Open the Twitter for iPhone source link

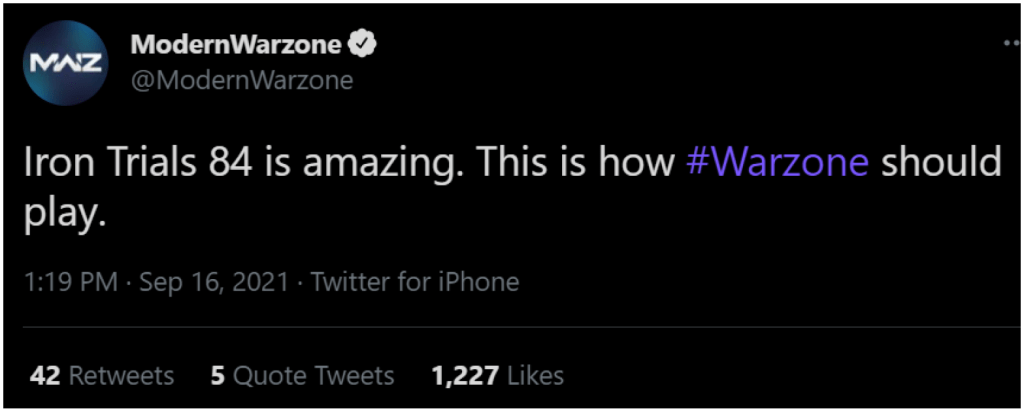415,282
